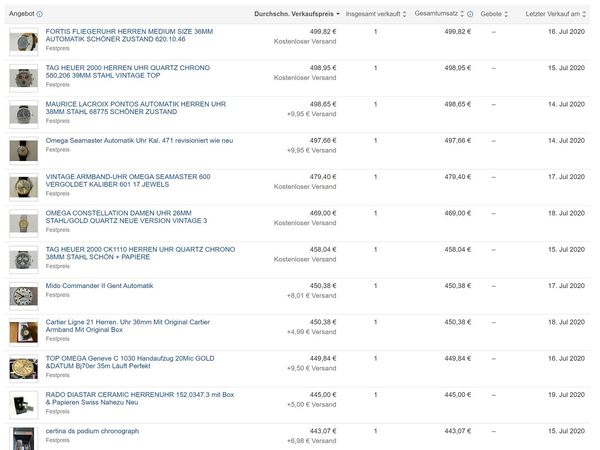
Task: Sort by Durchschn. Verkaufspreis column
Action: click(x=297, y=14)
